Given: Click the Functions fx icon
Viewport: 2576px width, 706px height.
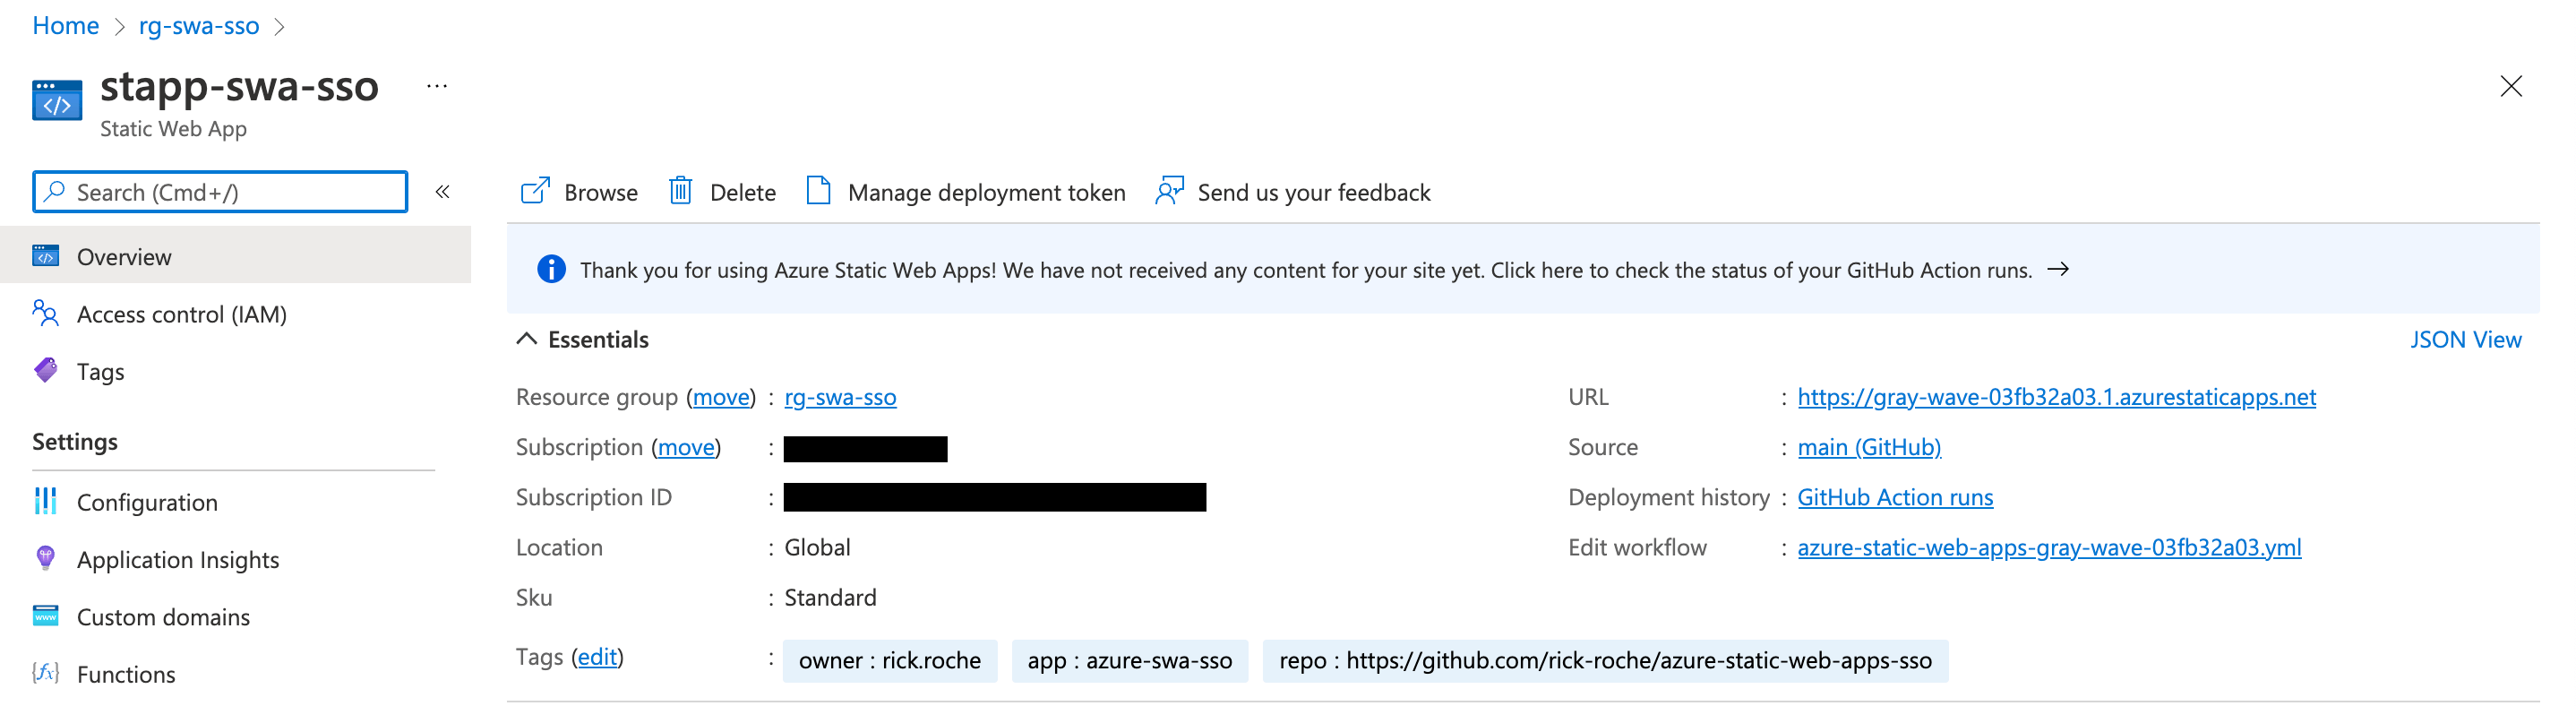Looking at the screenshot, I should pos(45,672).
